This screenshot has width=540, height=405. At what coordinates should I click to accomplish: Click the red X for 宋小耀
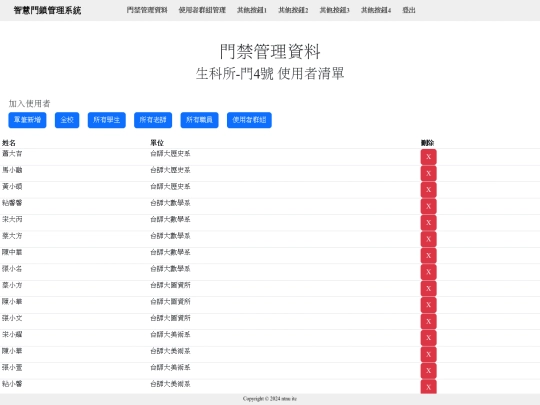[428, 338]
